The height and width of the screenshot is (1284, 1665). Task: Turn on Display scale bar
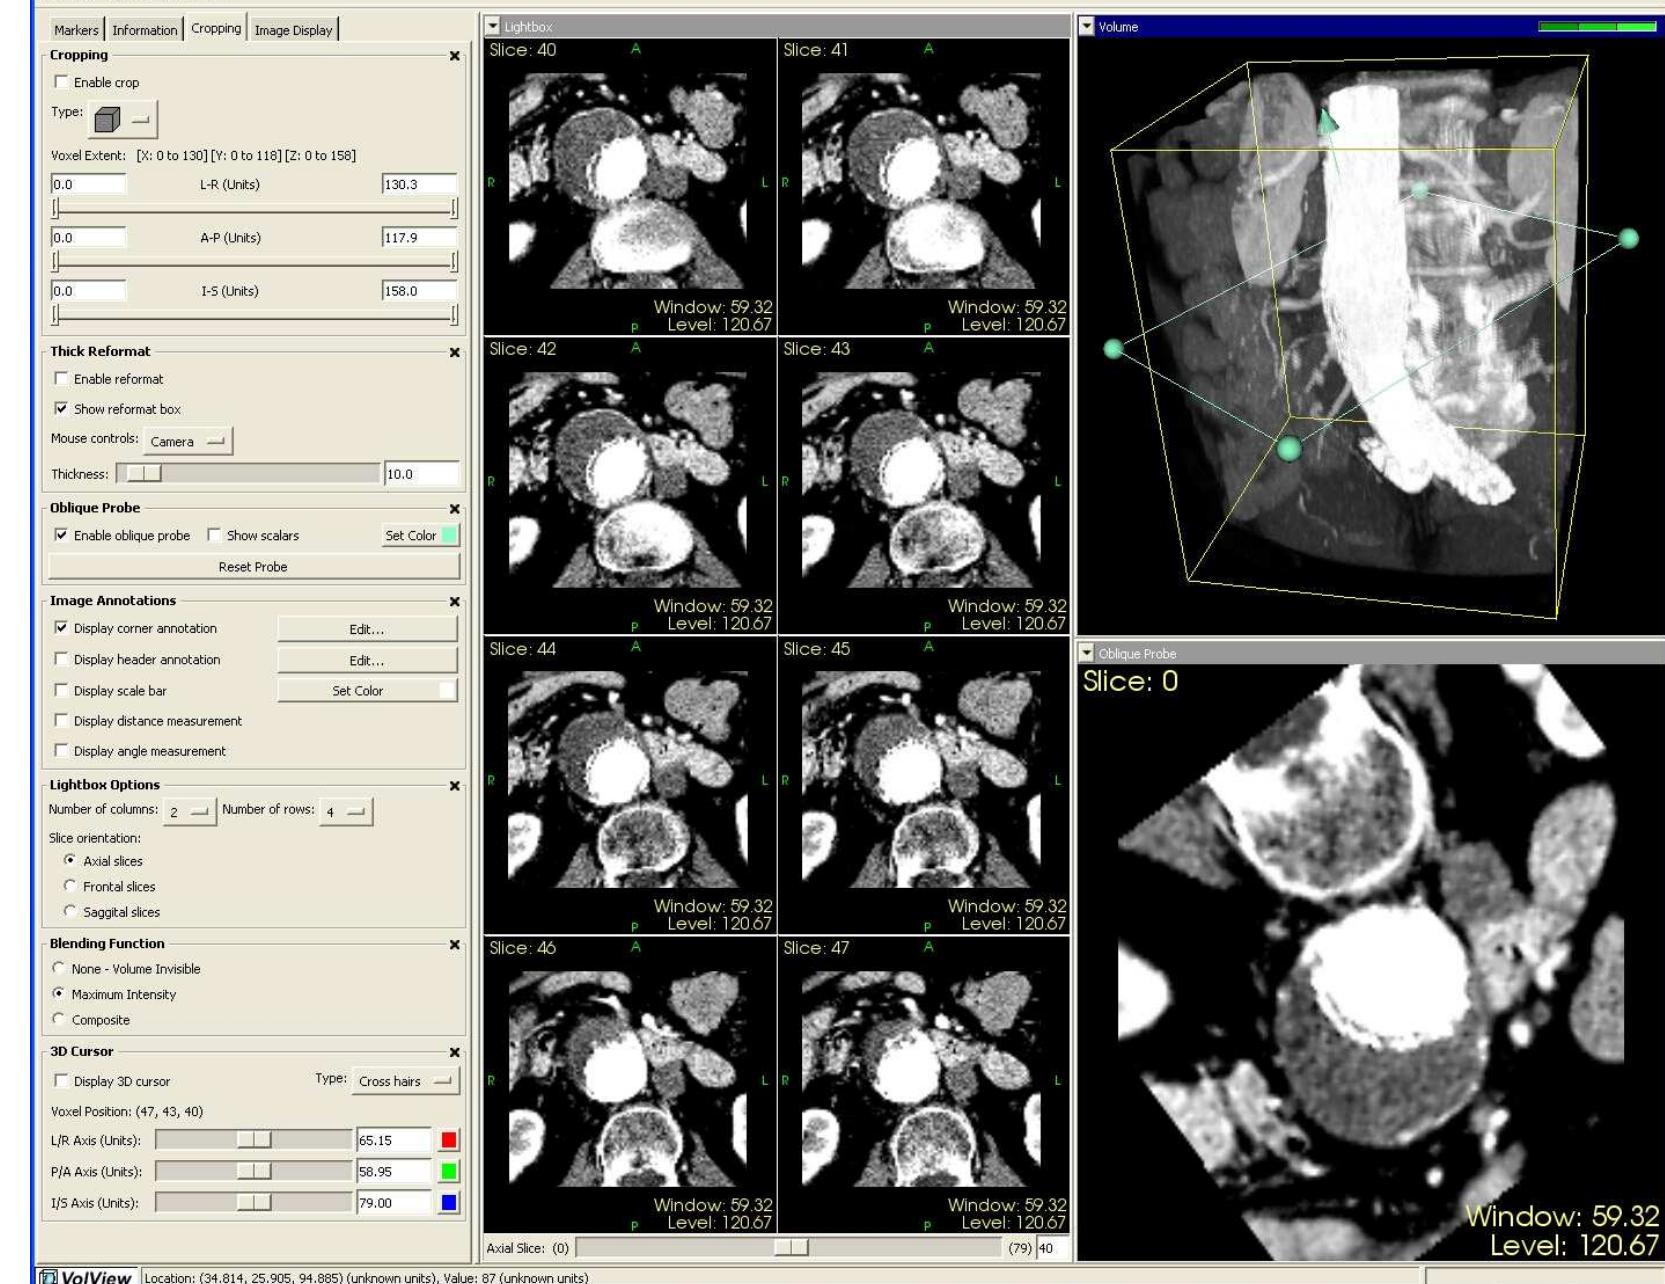click(x=61, y=690)
